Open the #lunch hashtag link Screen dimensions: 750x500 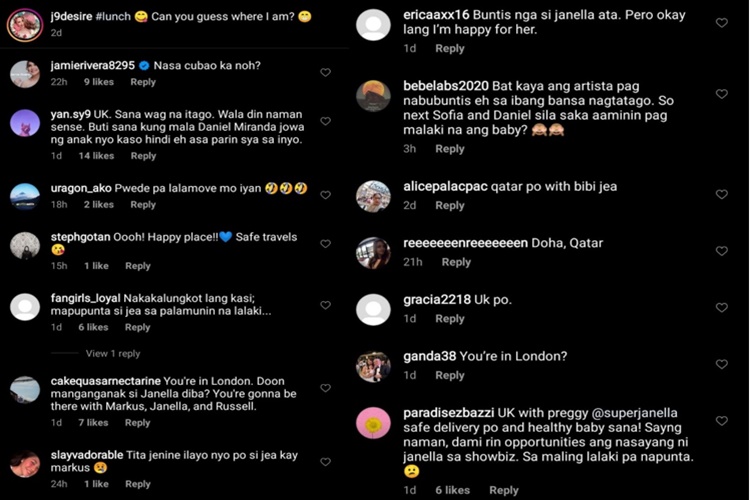point(113,16)
